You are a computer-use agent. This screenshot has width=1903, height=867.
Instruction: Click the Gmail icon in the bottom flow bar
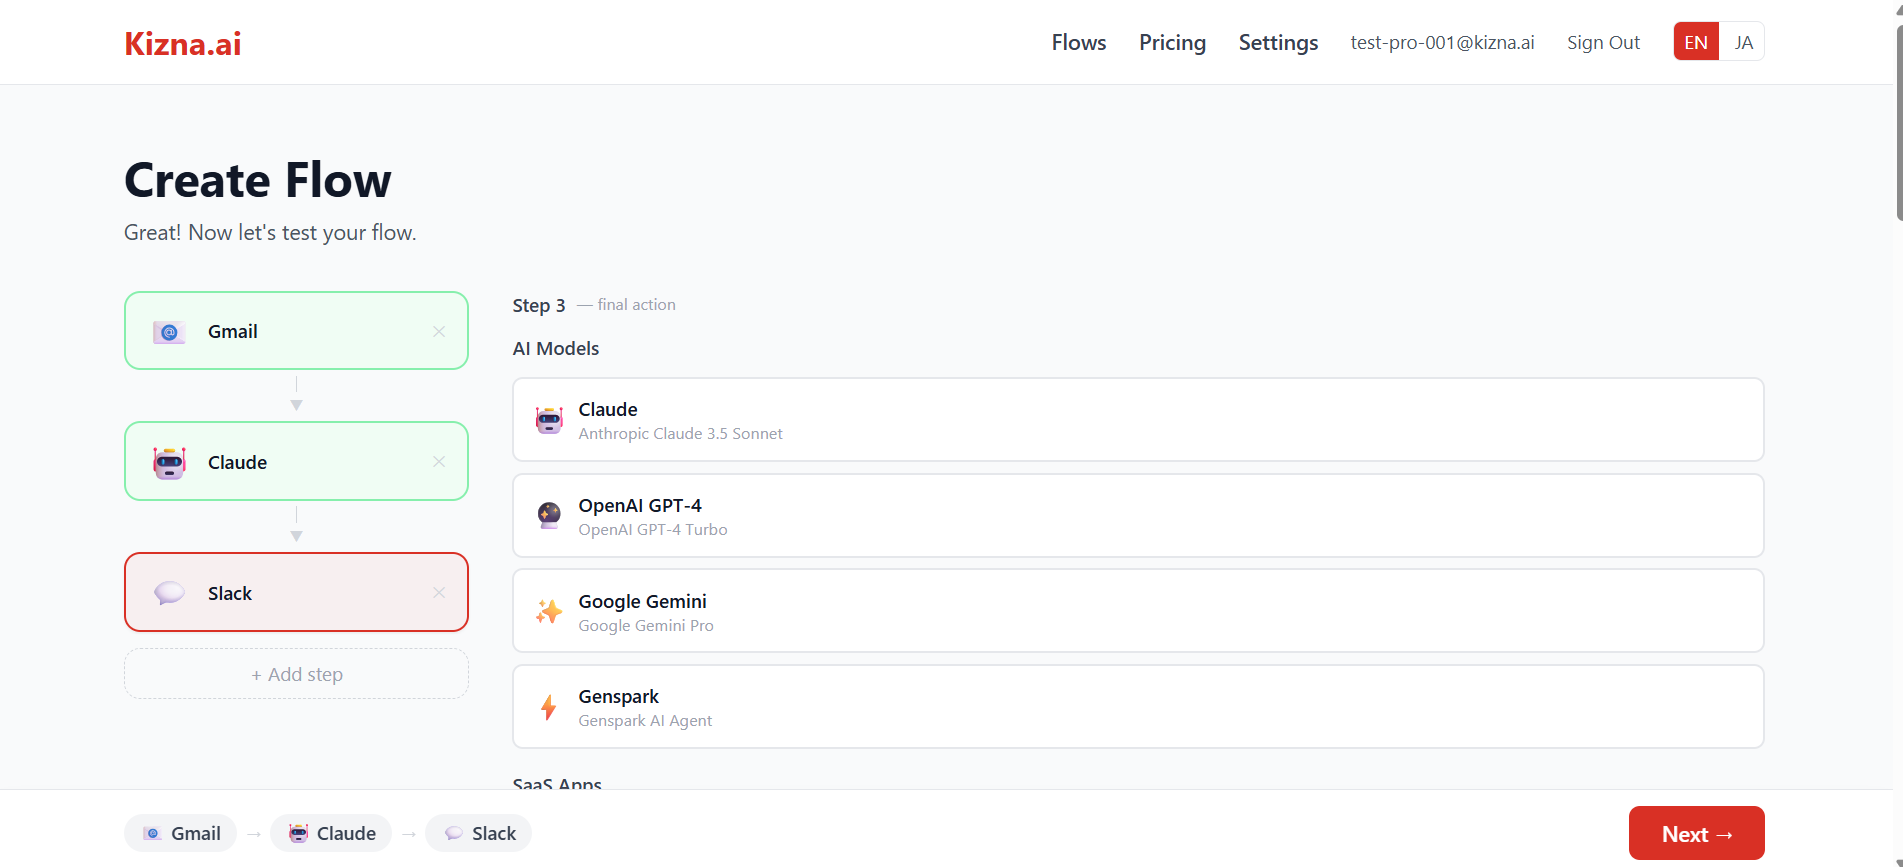click(x=152, y=833)
